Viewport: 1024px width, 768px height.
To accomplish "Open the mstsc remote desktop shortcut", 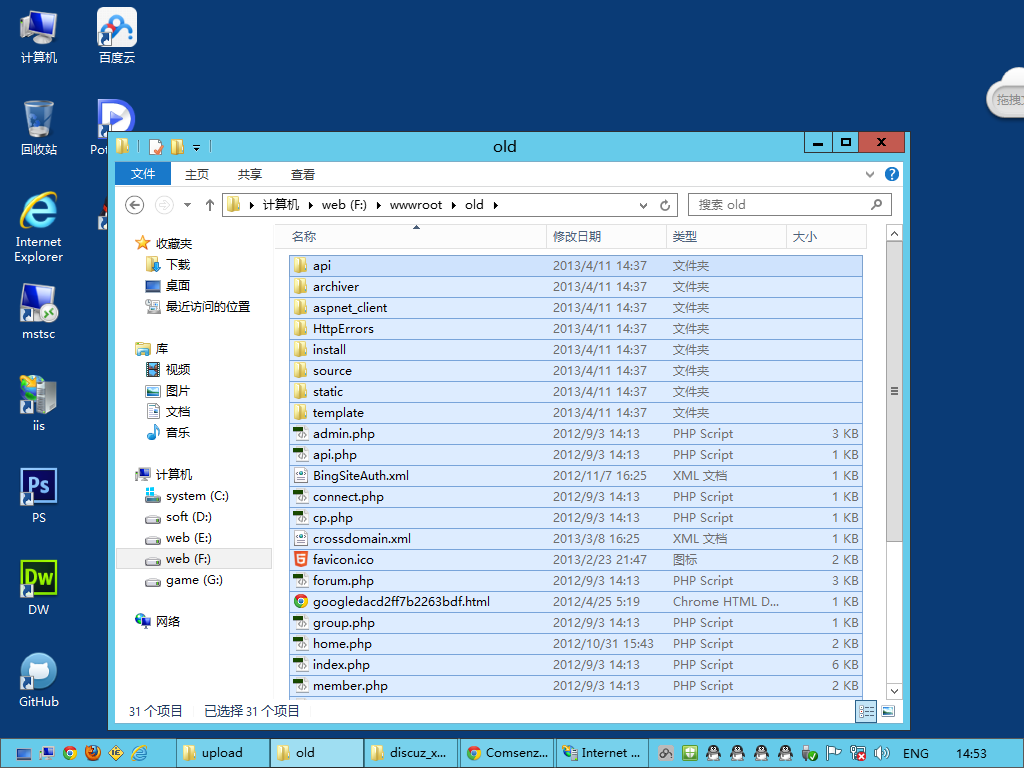I will tap(39, 312).
